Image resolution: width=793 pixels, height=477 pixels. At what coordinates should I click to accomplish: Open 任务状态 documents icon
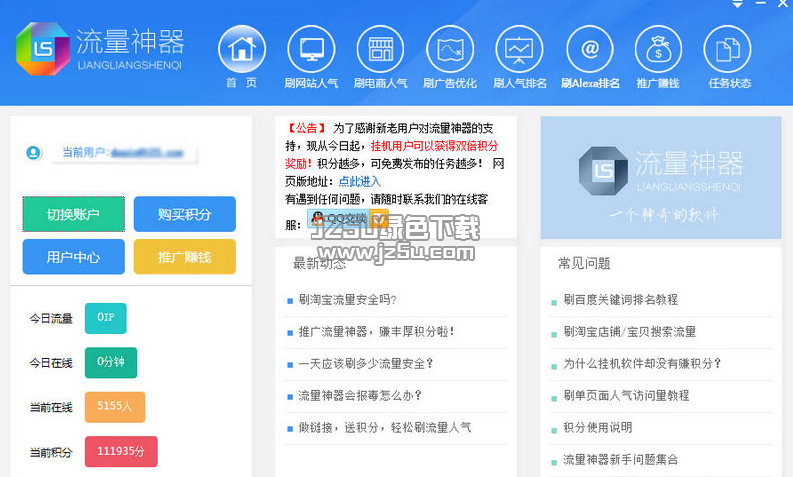(x=727, y=49)
